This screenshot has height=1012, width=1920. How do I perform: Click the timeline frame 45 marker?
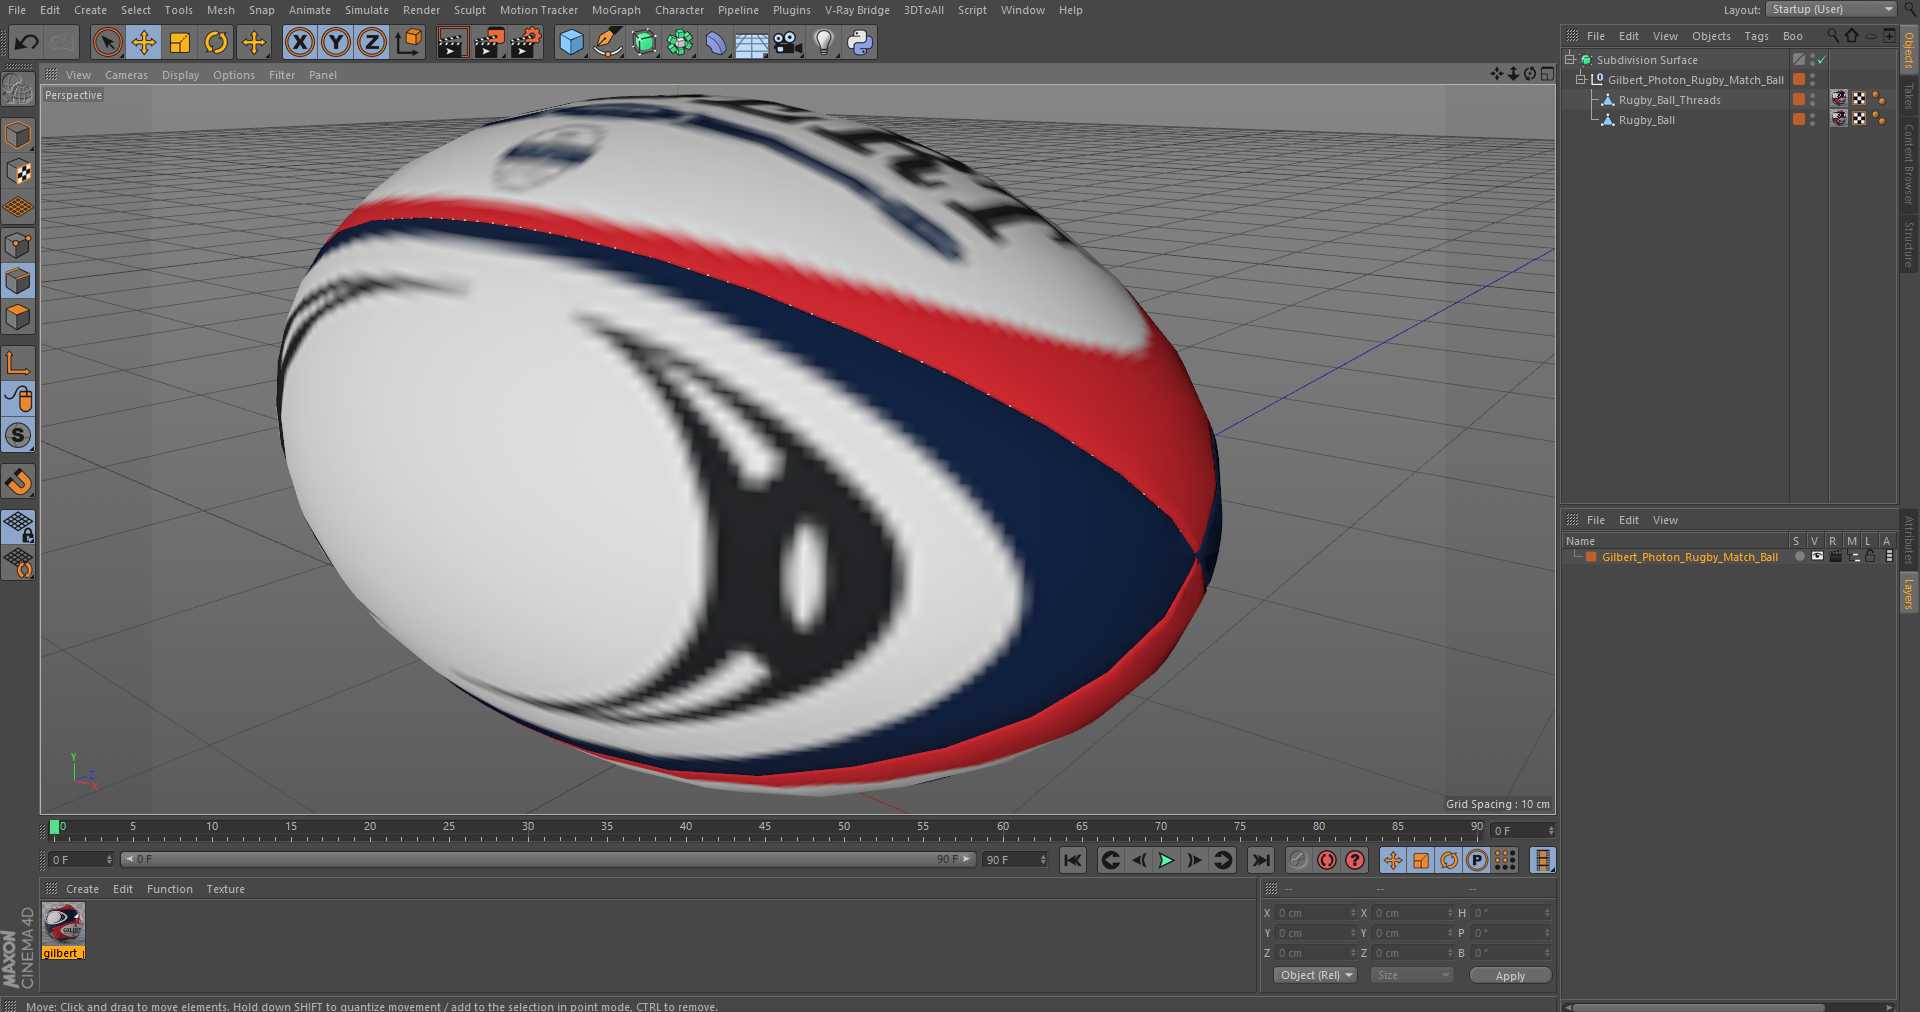click(x=765, y=829)
